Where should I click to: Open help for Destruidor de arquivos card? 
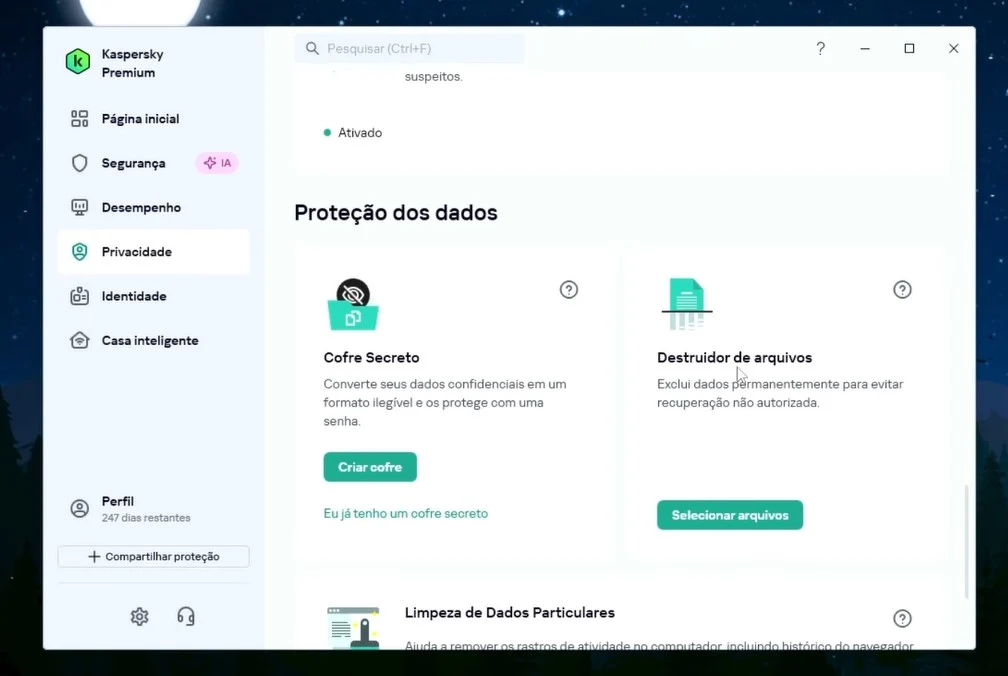(902, 290)
